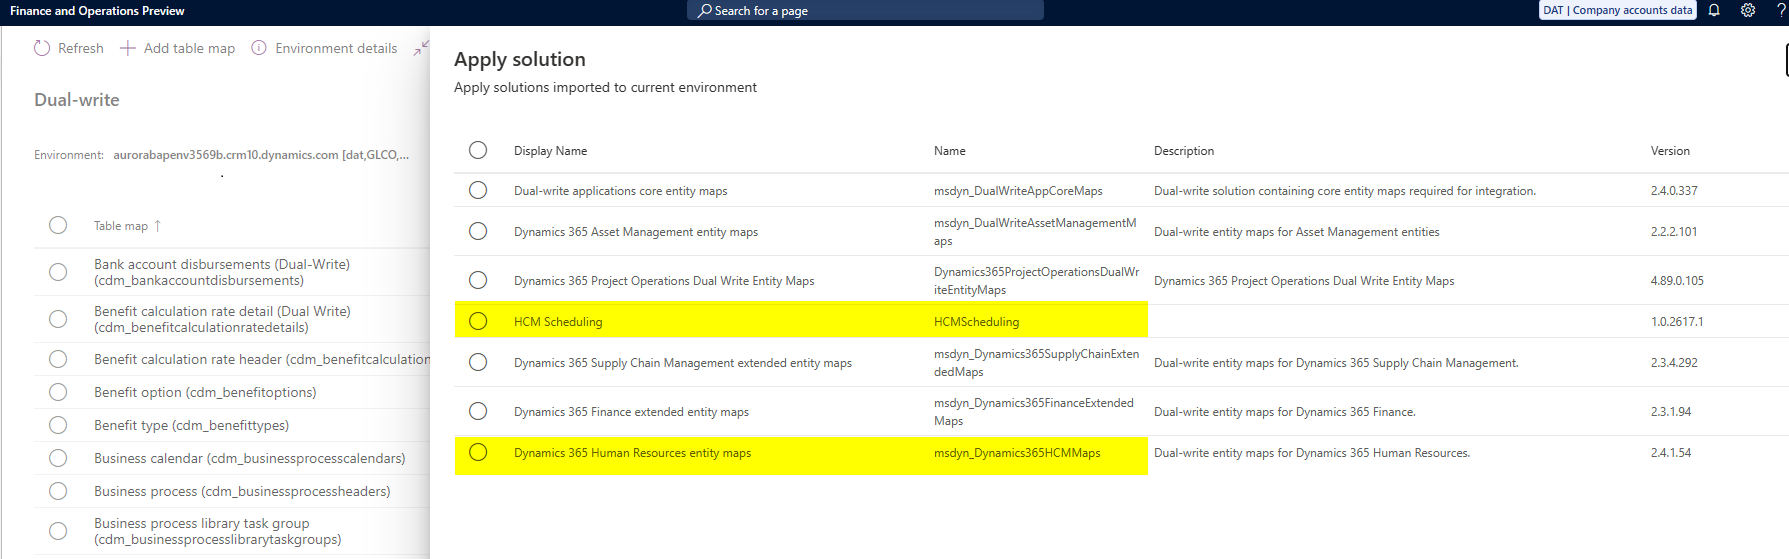Click the Refresh circular arrow icon
The height and width of the screenshot is (559, 1789).
42,48
